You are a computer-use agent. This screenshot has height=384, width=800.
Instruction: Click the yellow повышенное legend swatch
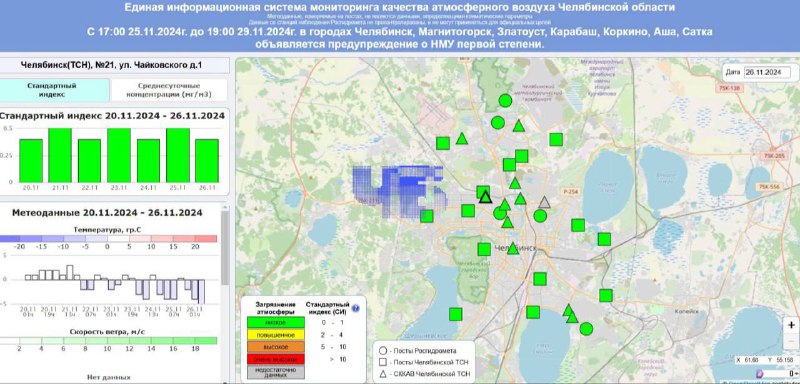(276, 335)
